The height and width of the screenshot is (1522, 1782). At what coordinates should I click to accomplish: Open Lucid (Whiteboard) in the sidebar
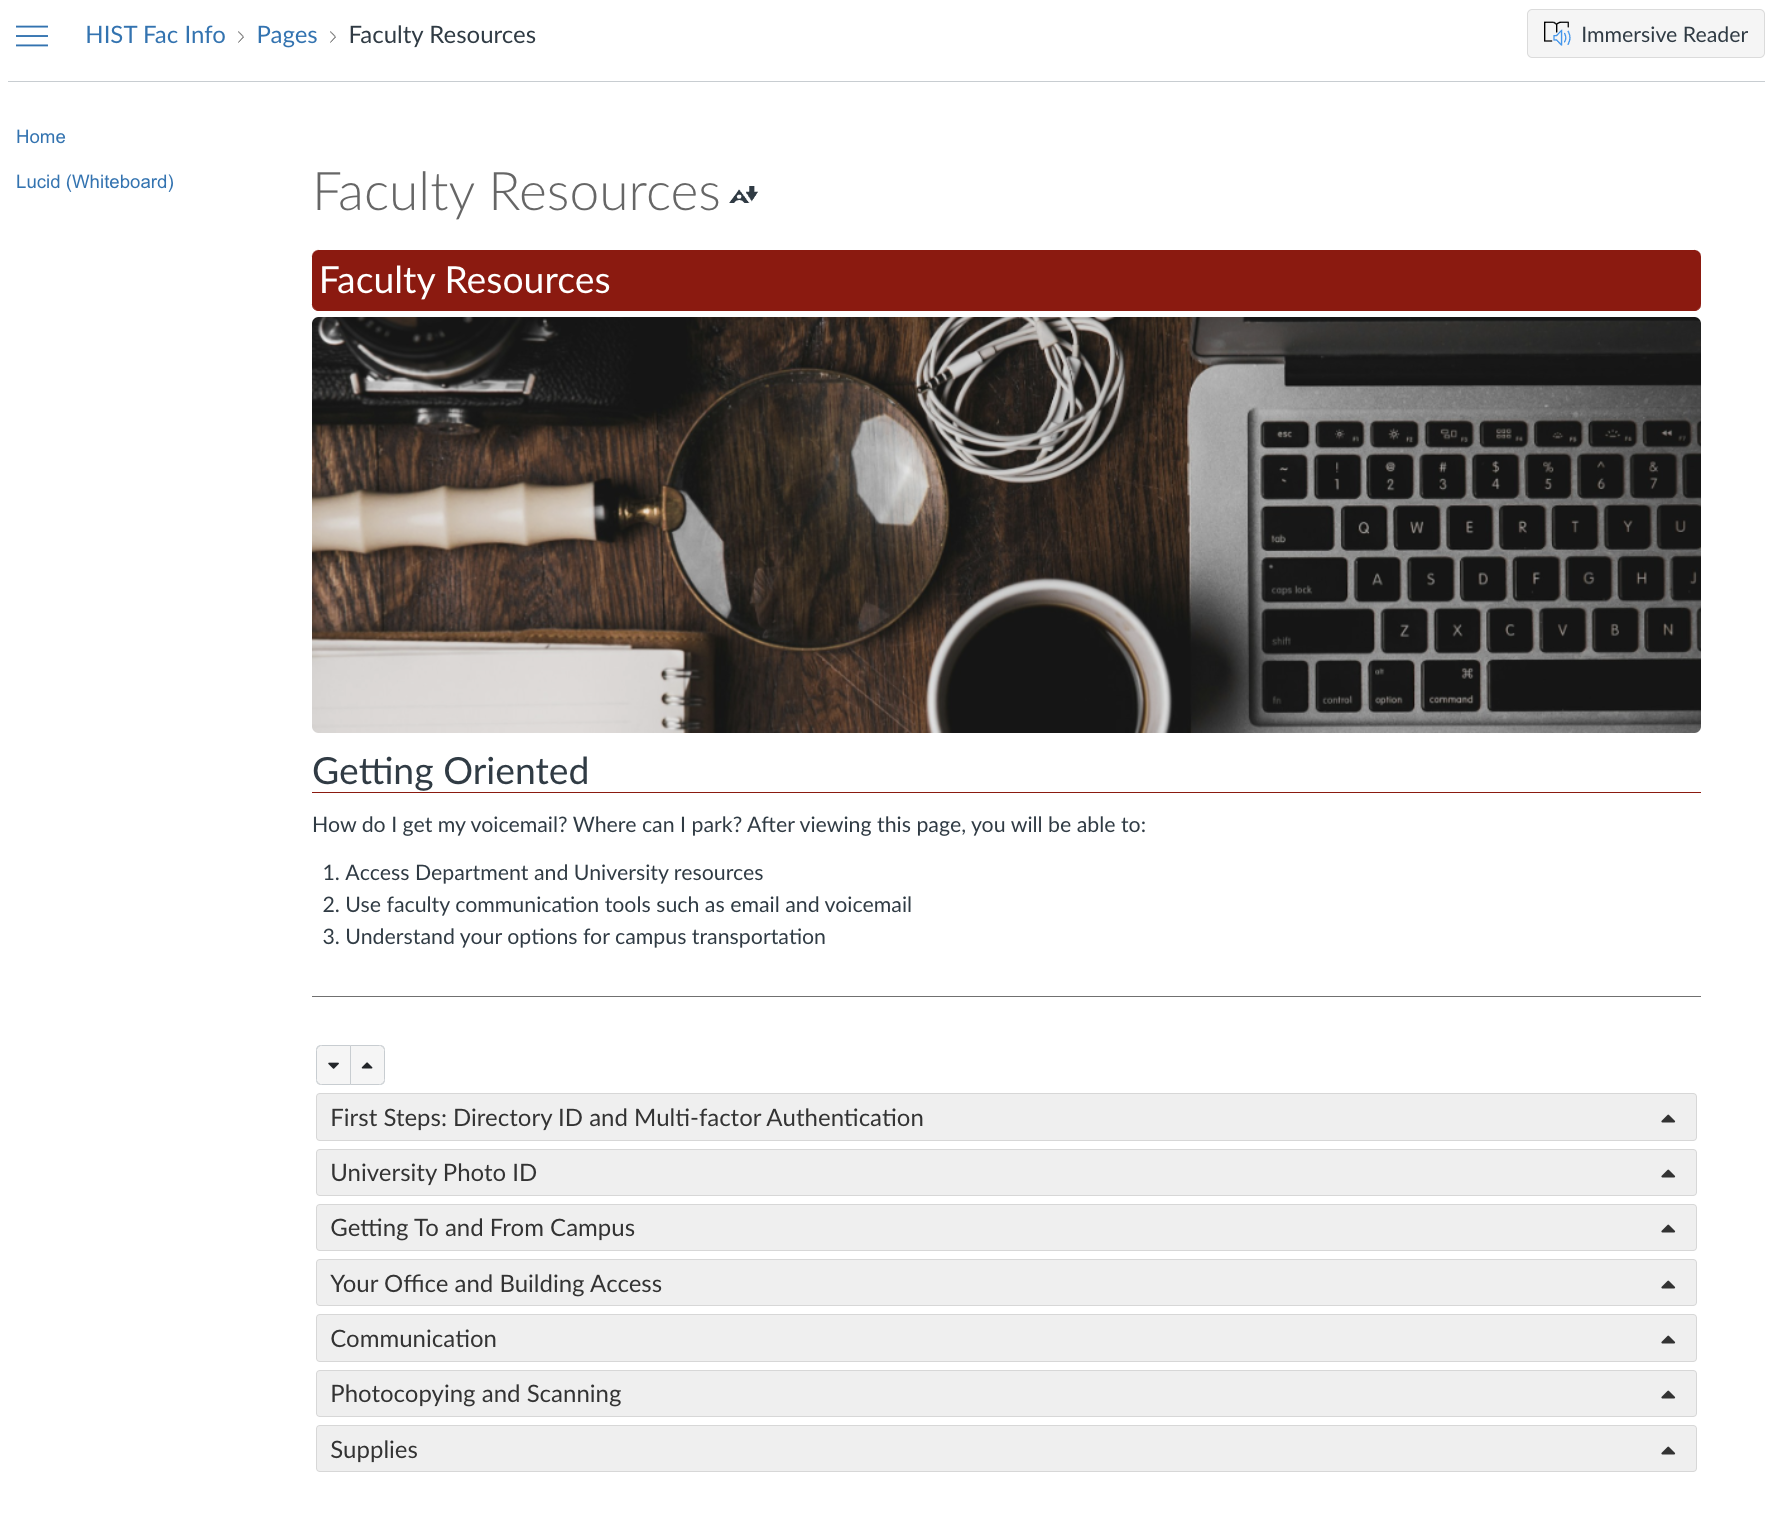(x=95, y=182)
